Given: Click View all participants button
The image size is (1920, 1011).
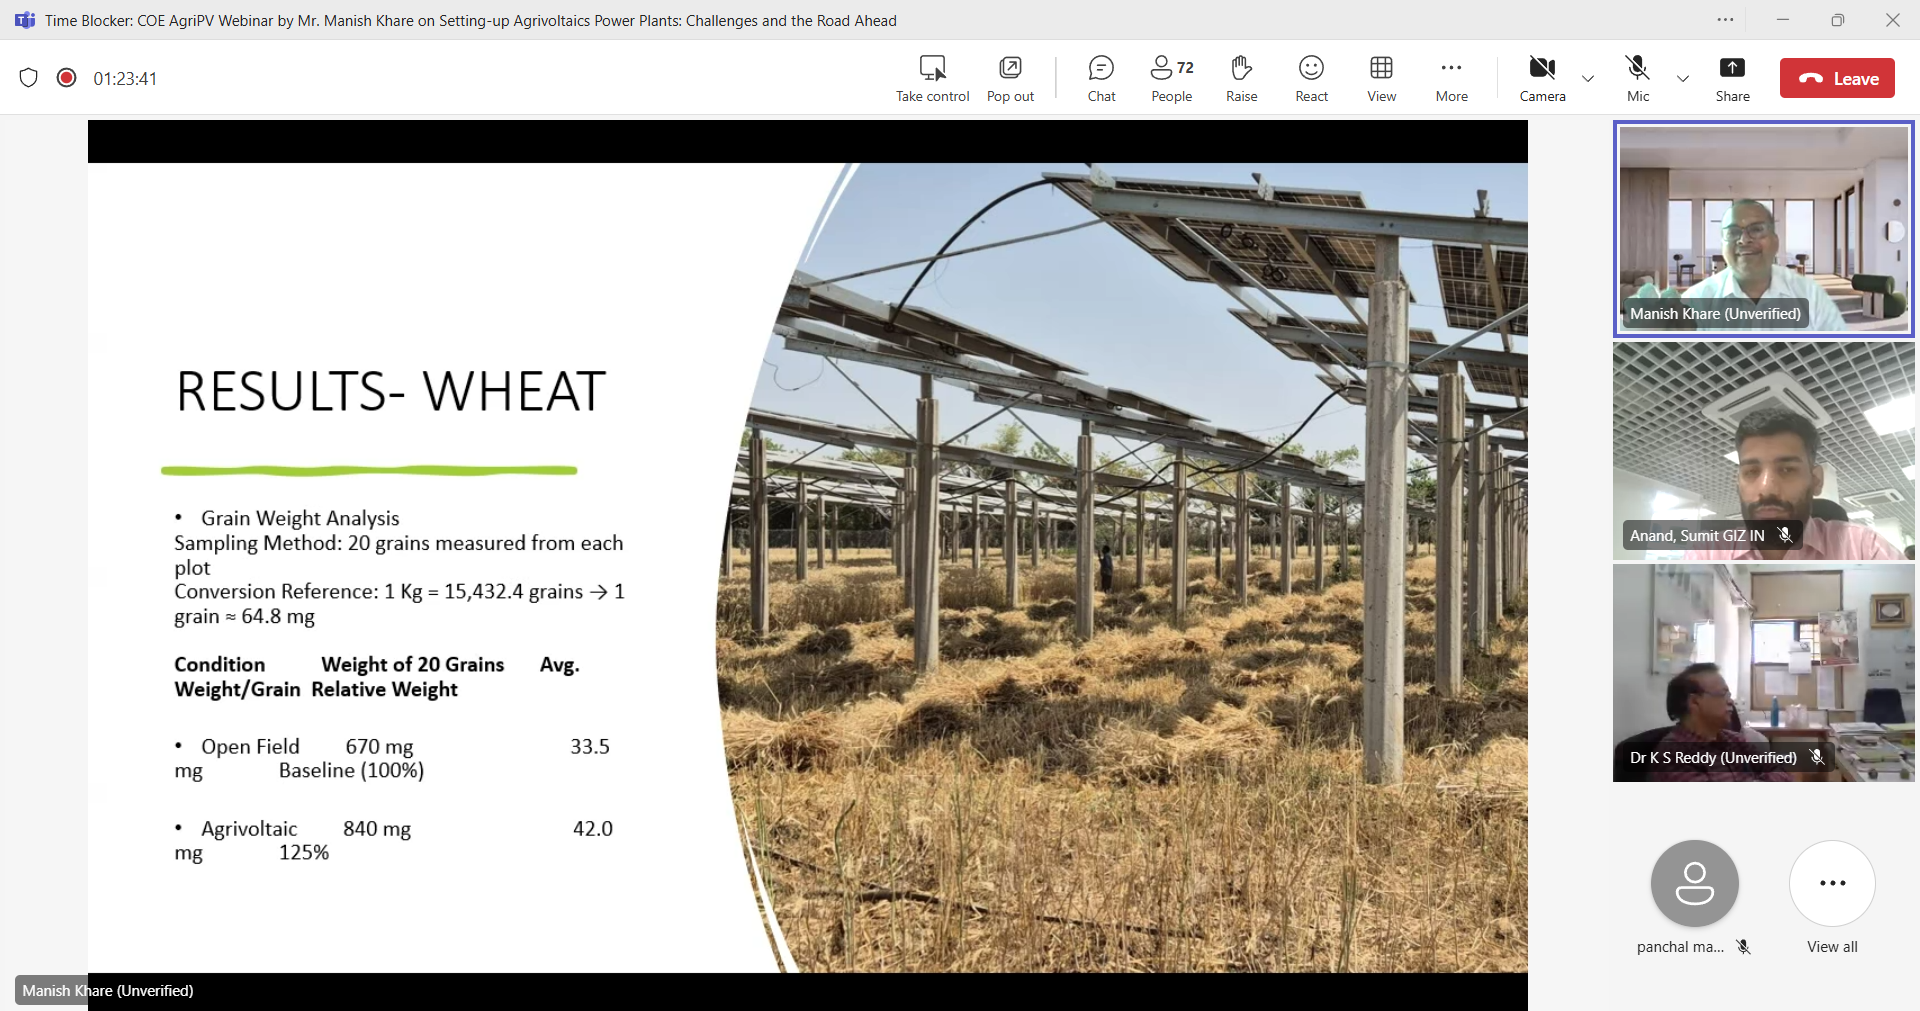Looking at the screenshot, I should point(1832,884).
